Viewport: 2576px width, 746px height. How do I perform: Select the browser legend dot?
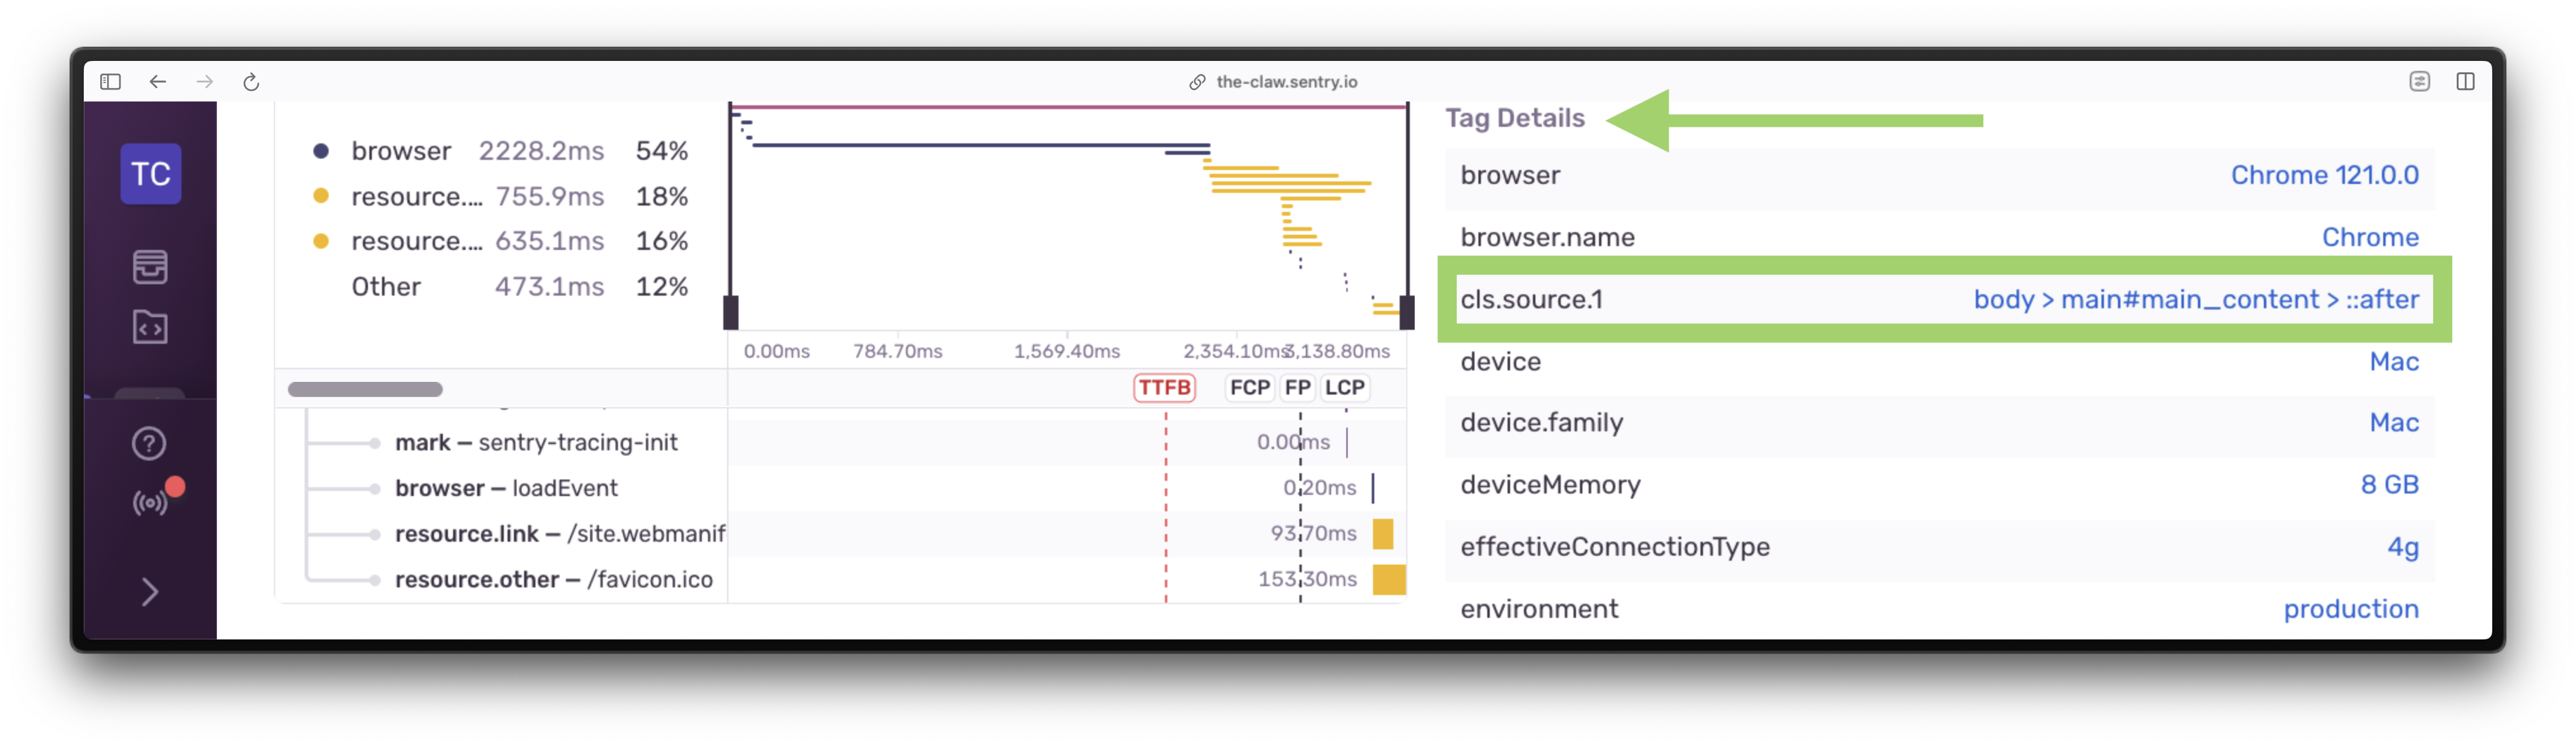(321, 151)
